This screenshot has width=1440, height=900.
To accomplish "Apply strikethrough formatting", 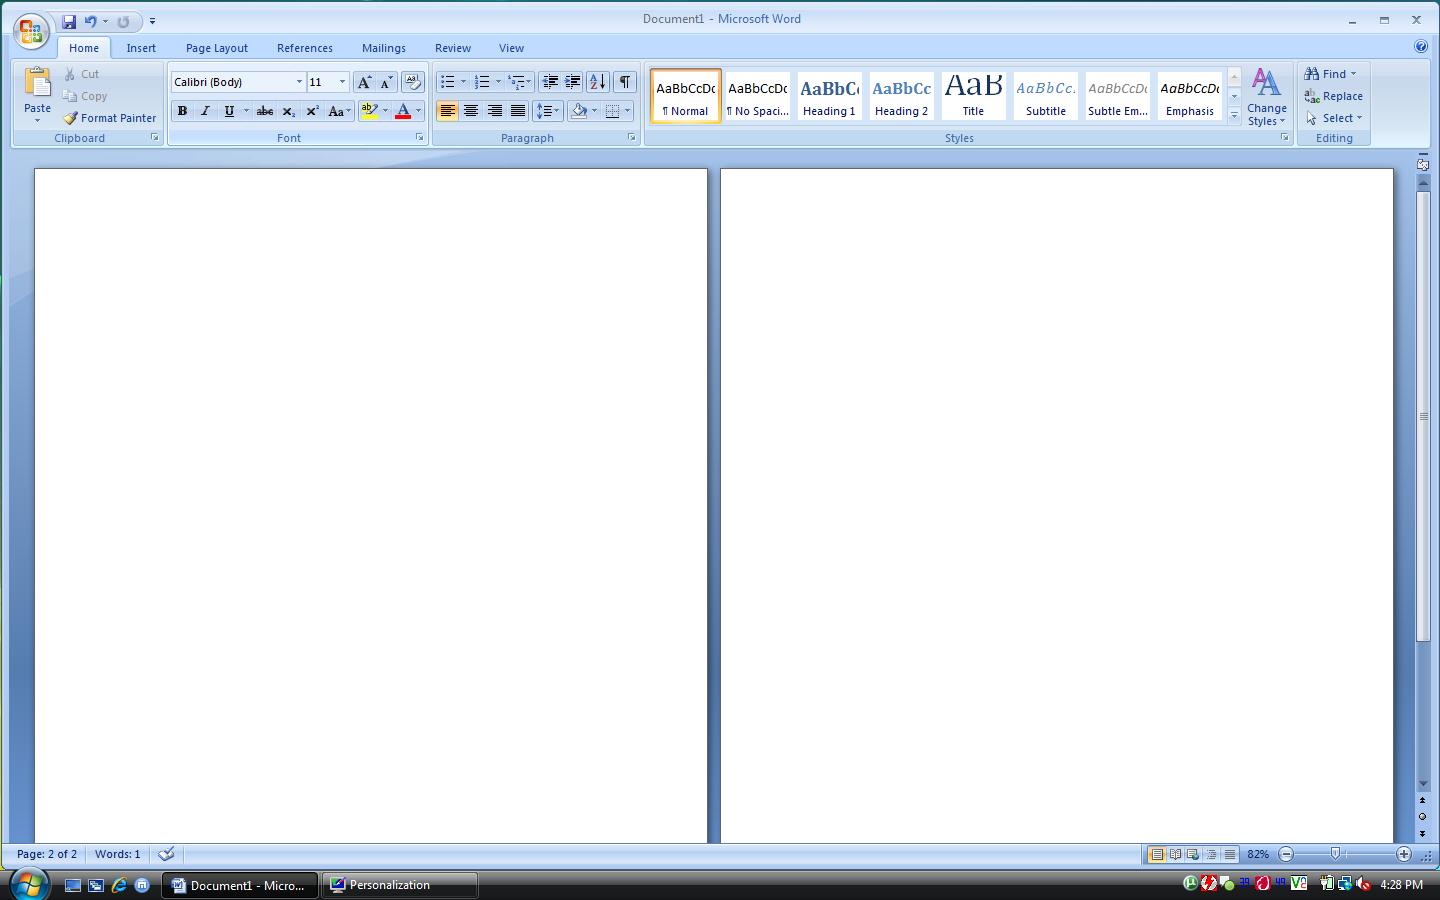I will tap(265, 111).
